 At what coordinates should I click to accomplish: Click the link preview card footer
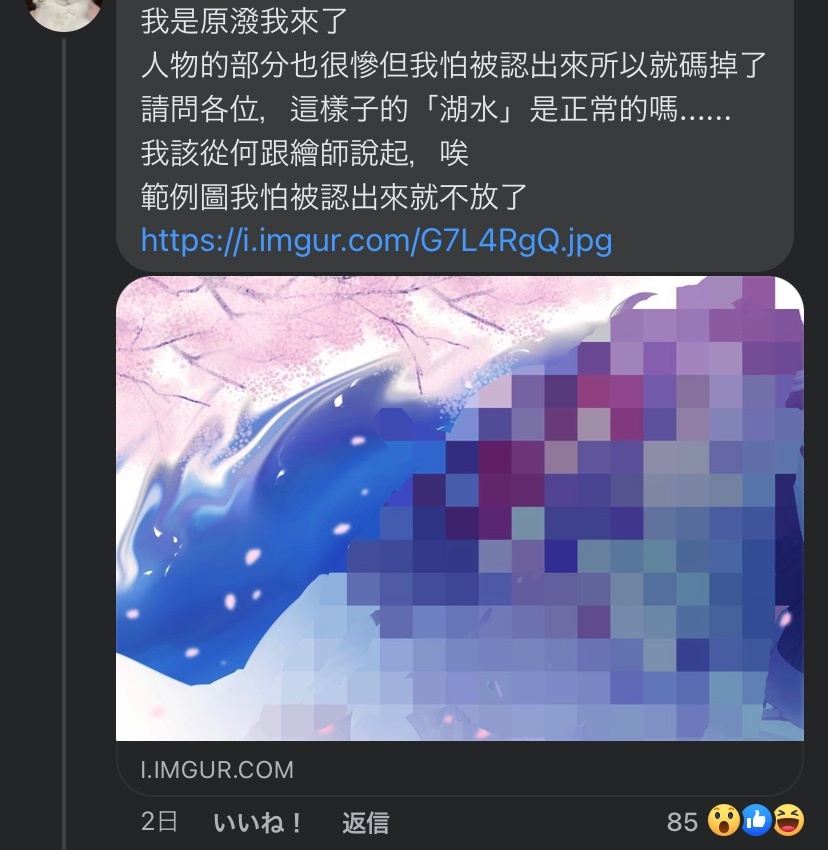(x=460, y=769)
